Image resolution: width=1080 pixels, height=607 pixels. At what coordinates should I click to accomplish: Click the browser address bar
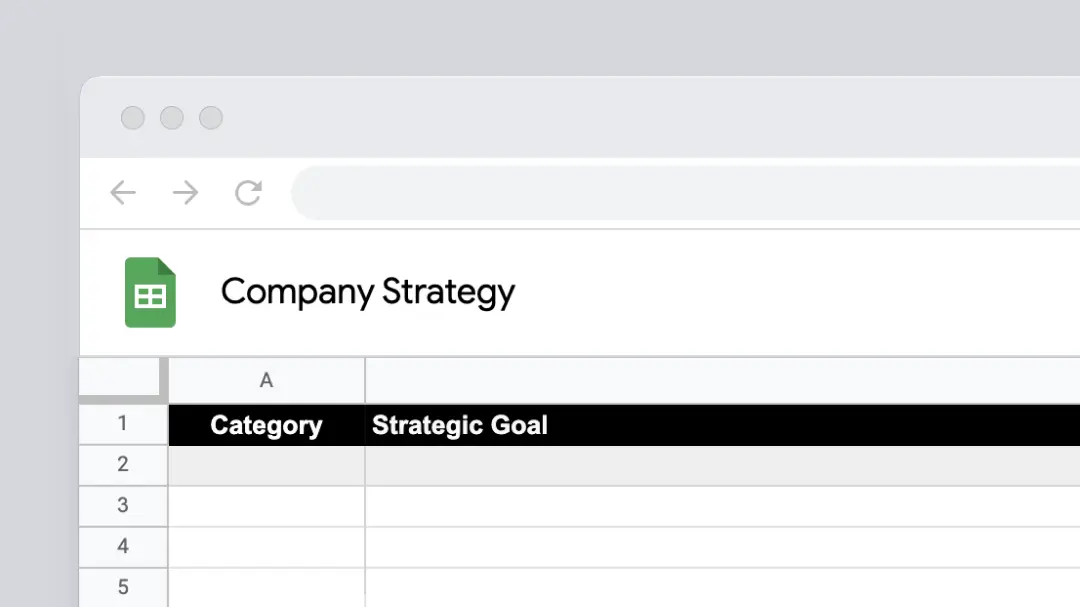click(686, 193)
